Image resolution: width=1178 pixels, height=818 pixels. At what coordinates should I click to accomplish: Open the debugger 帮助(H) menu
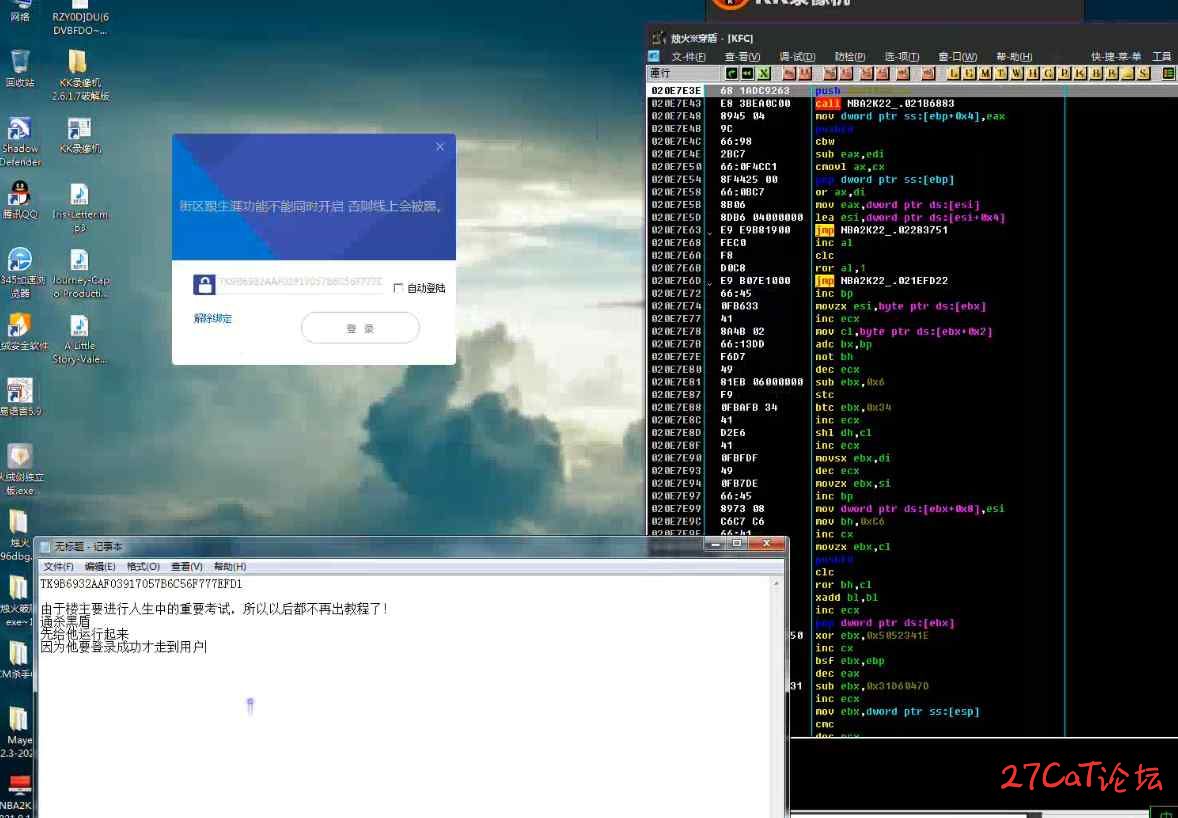[x=1014, y=56]
